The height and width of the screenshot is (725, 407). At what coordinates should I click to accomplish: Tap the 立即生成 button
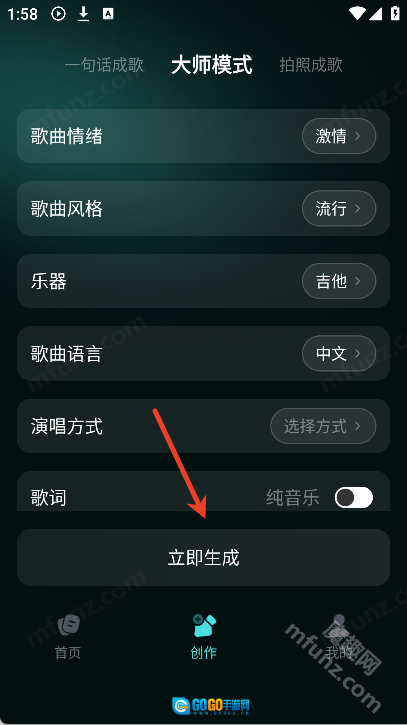204,558
